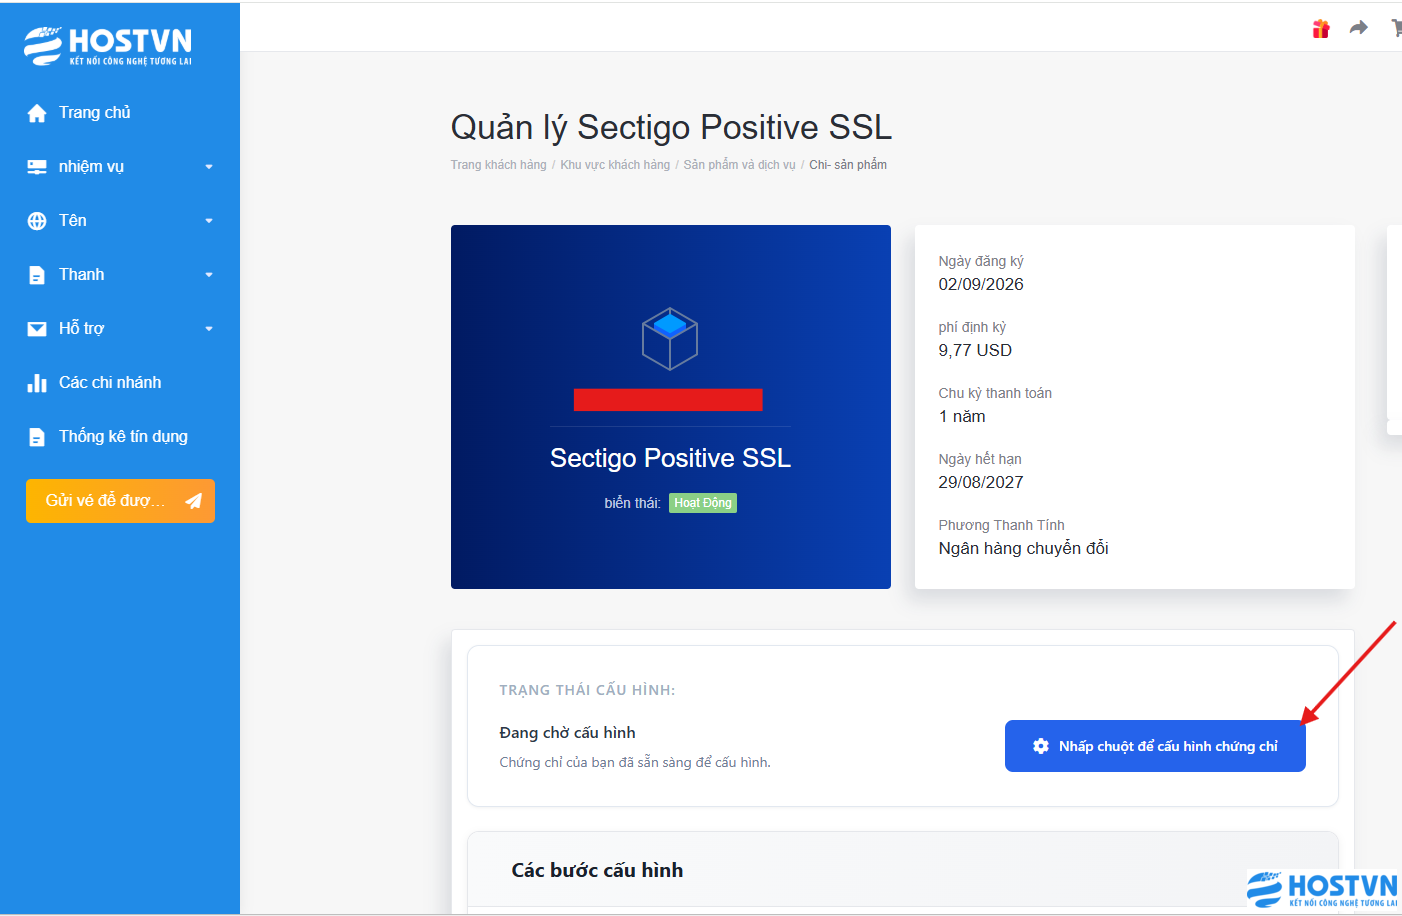Click the shopping cart icon in the header
Screen dimensions: 1402x916
coord(1396,28)
